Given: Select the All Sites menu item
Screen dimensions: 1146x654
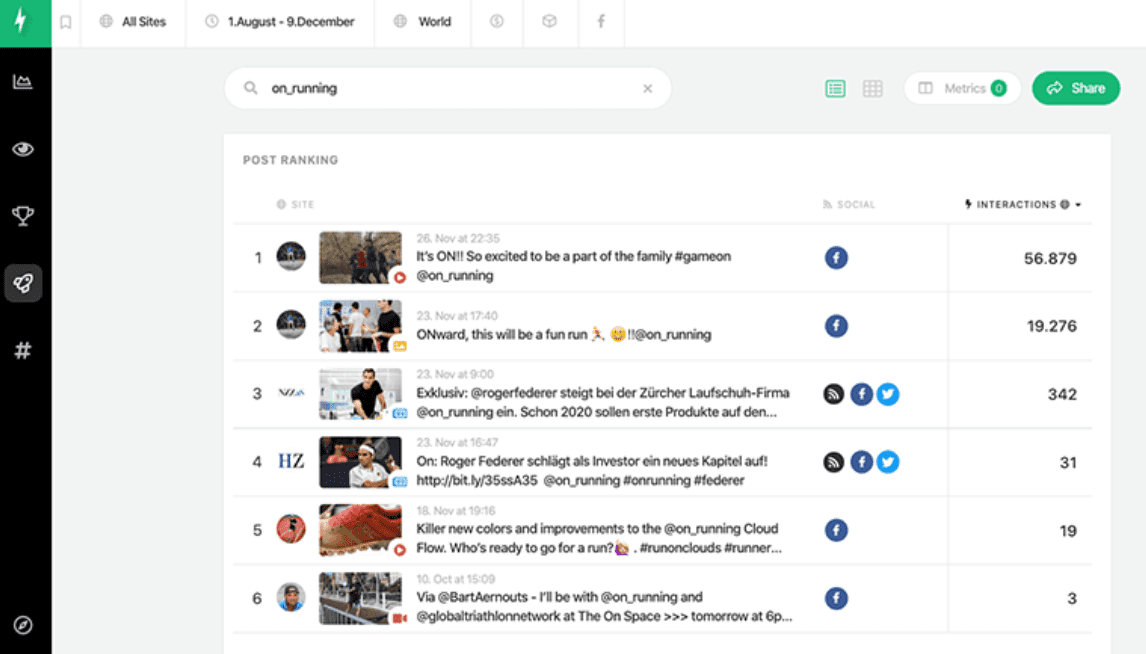Looking at the screenshot, I should [x=133, y=22].
